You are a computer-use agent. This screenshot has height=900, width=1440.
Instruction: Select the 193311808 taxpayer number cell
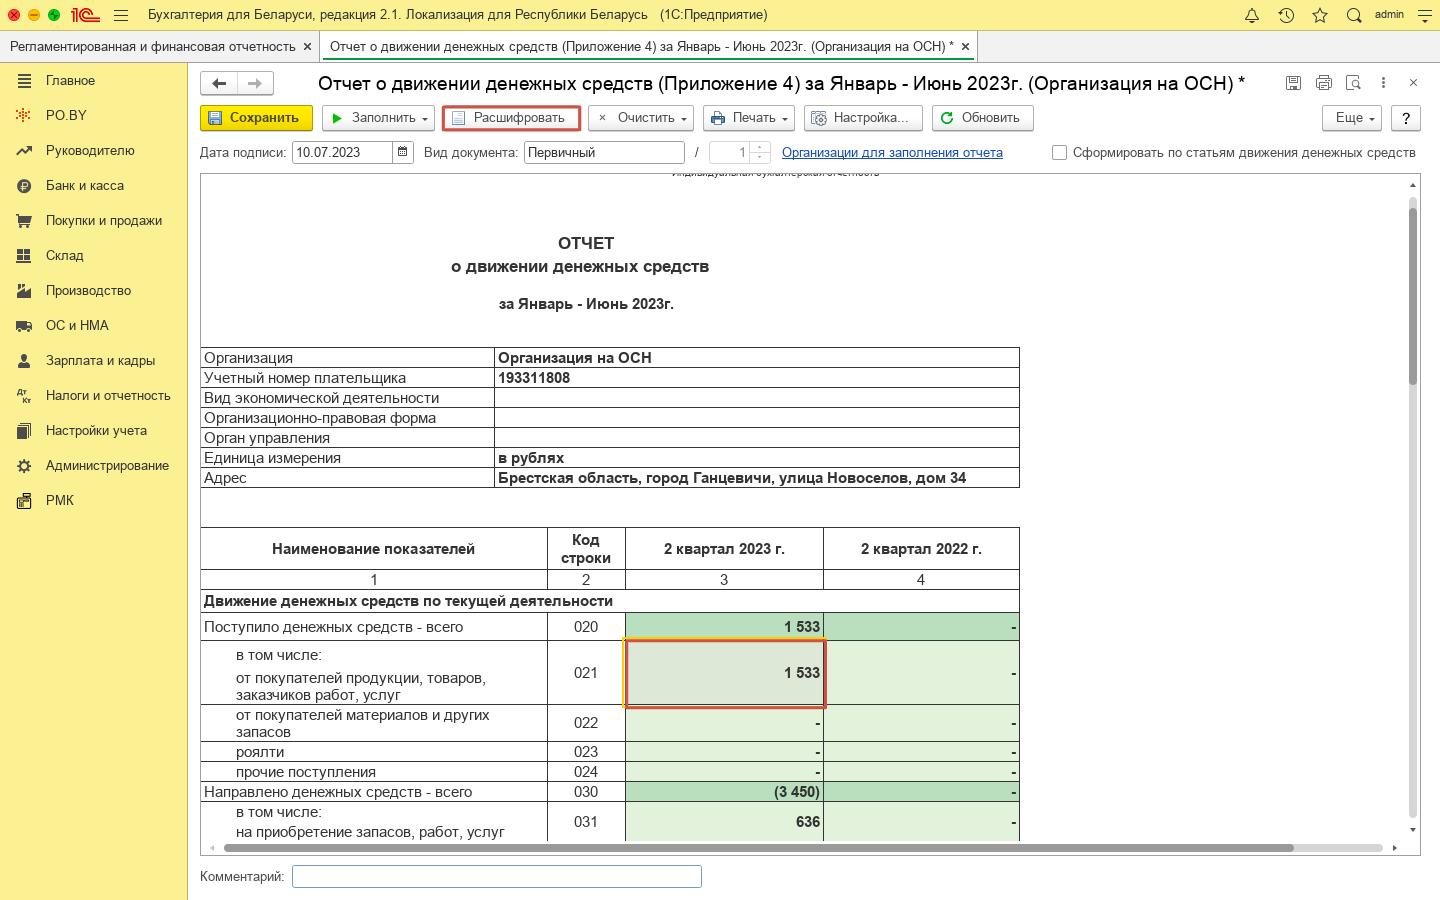757,378
